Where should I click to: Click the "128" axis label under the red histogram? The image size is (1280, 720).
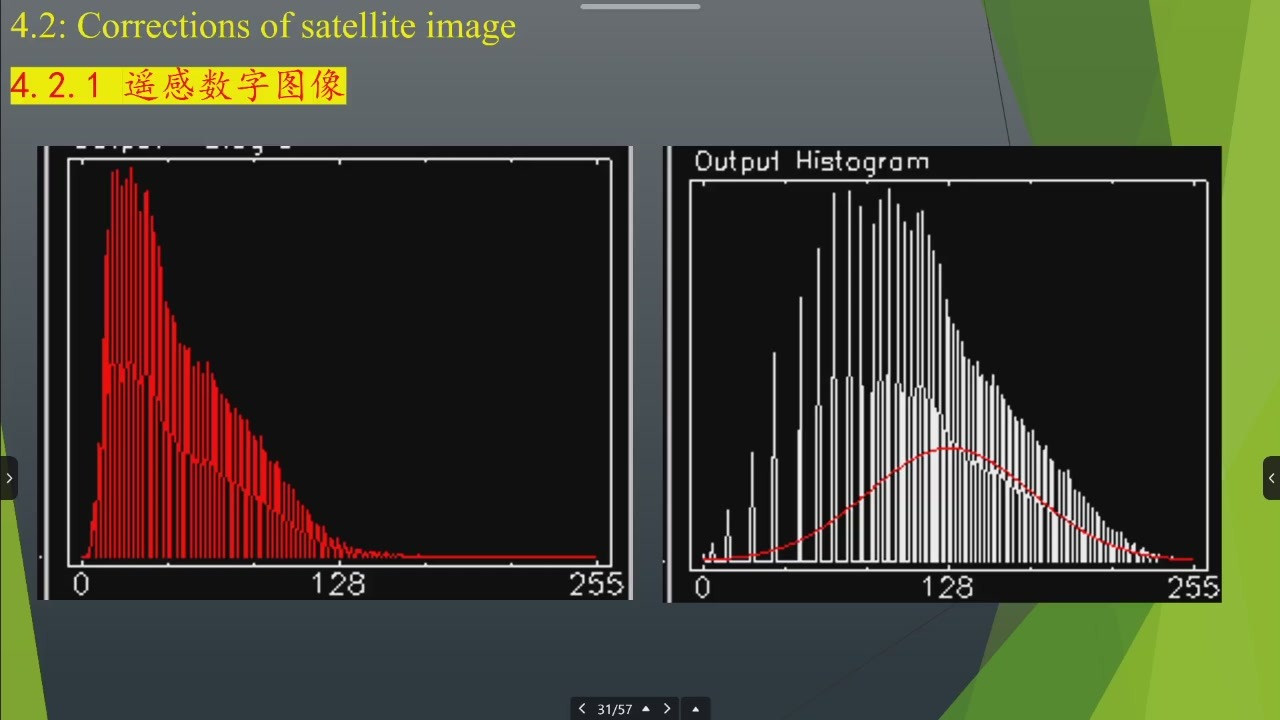tap(339, 584)
